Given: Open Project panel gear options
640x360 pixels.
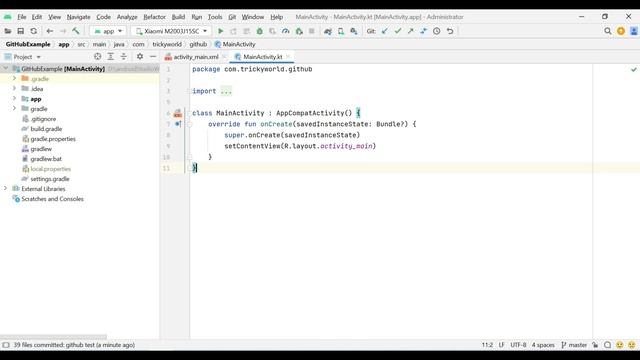Looking at the screenshot, I should coord(140,57).
